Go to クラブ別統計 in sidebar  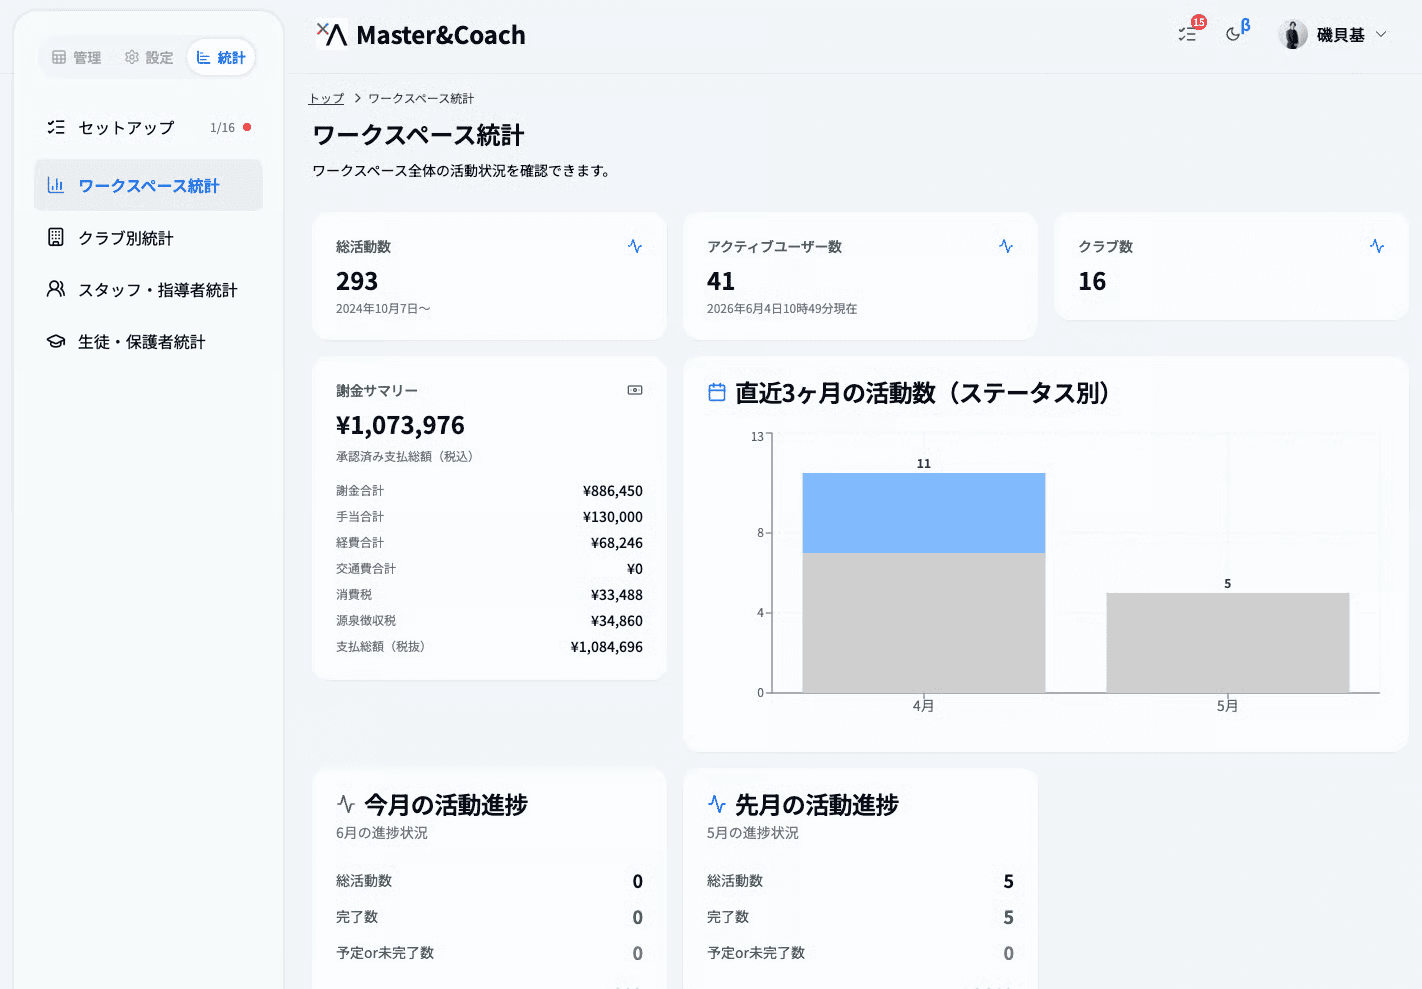pos(148,237)
